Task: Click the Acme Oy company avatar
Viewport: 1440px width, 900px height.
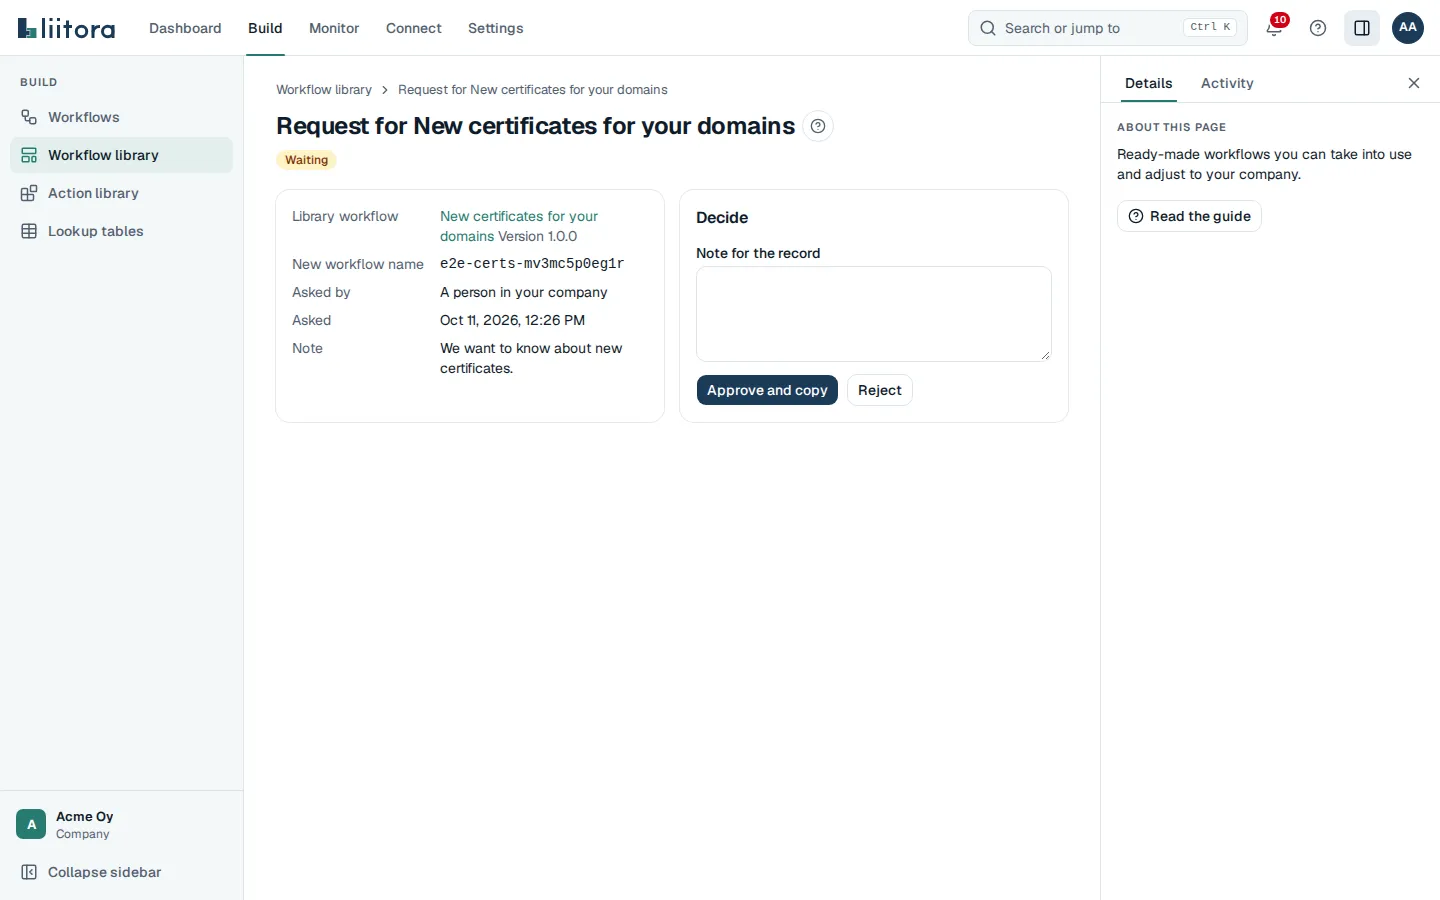Action: (31, 824)
